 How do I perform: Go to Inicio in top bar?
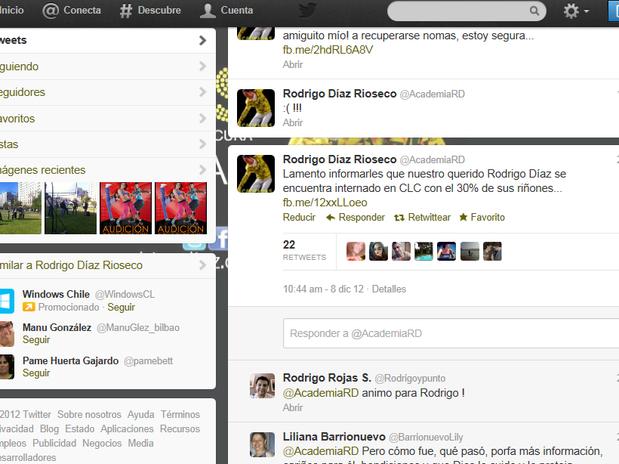pyautogui.click(x=11, y=10)
